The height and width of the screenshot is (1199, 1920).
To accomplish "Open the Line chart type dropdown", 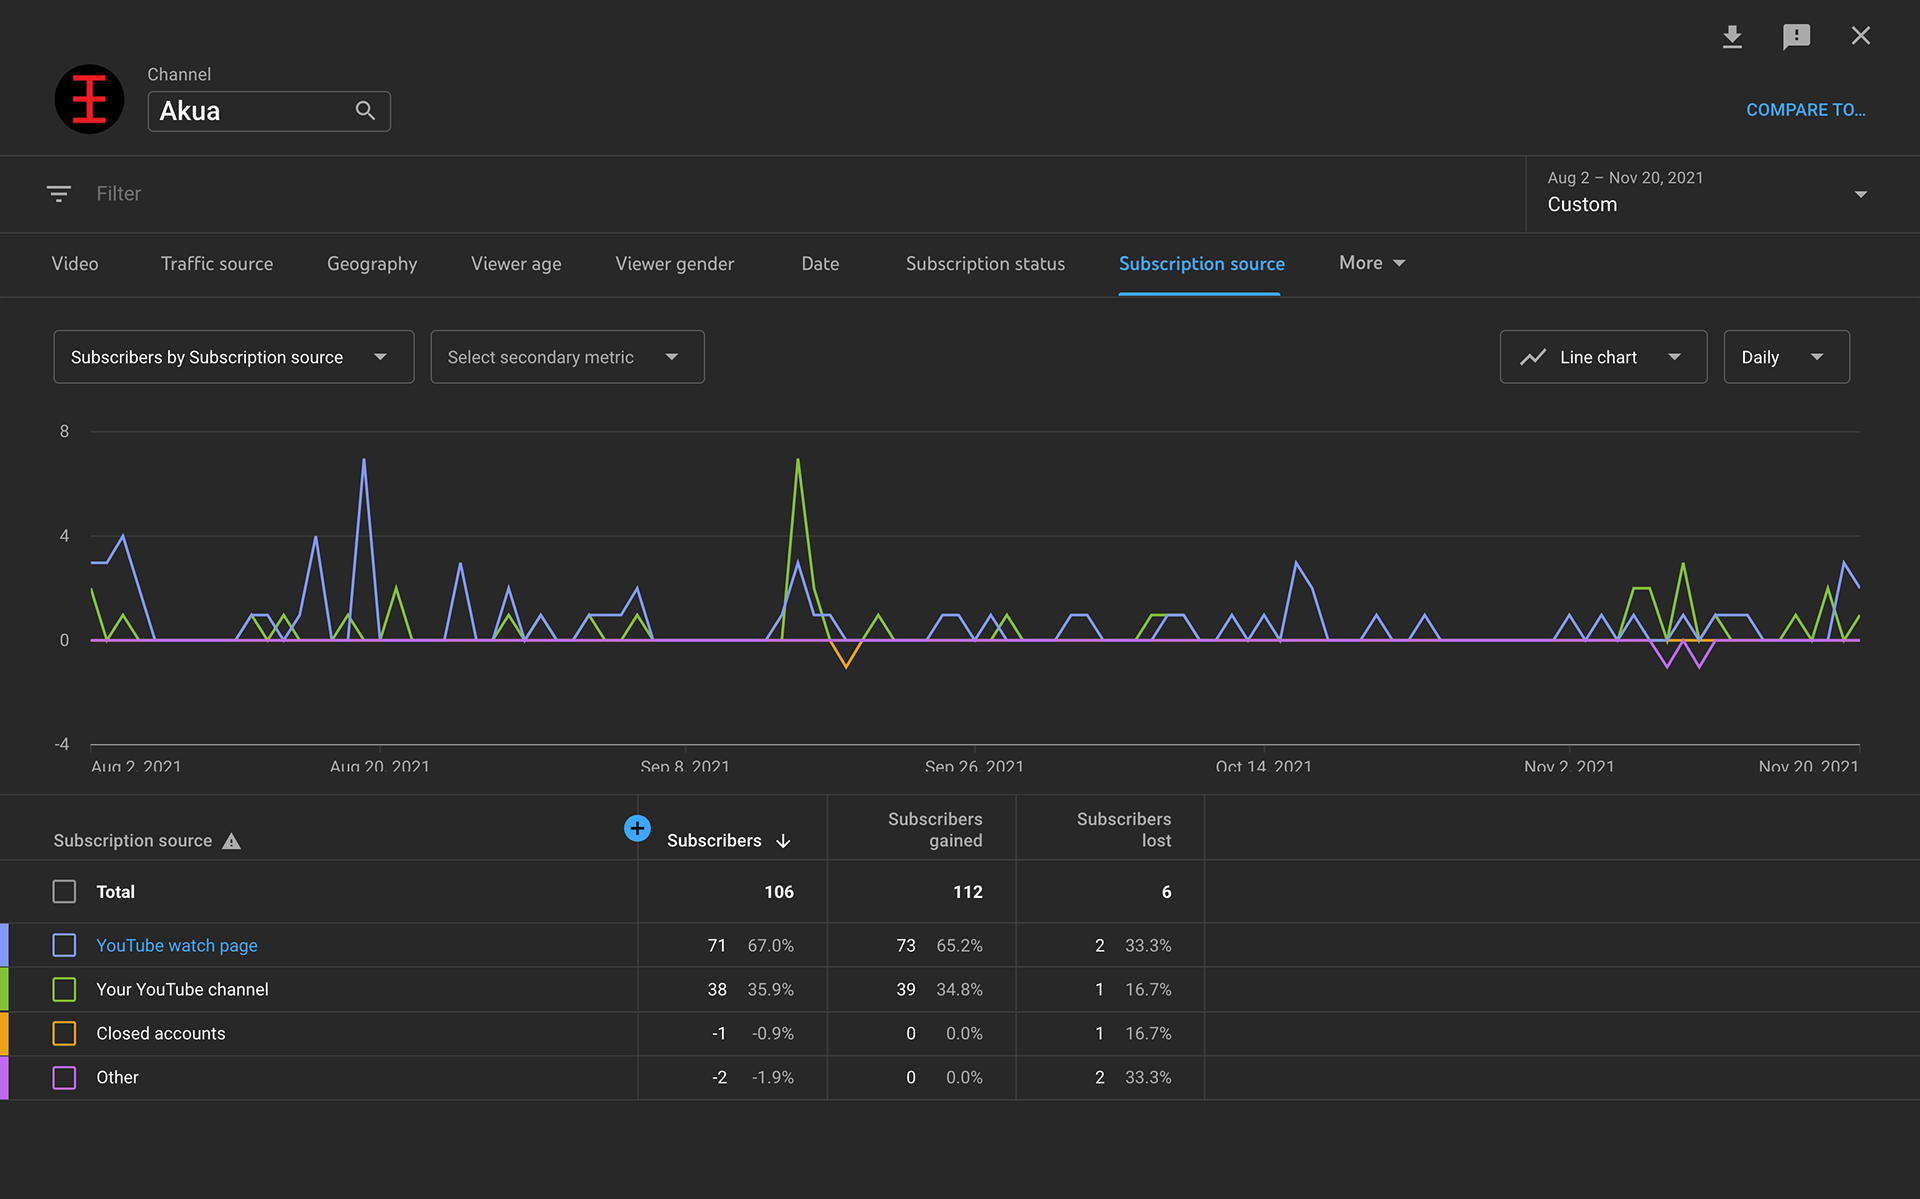I will click(x=1603, y=357).
